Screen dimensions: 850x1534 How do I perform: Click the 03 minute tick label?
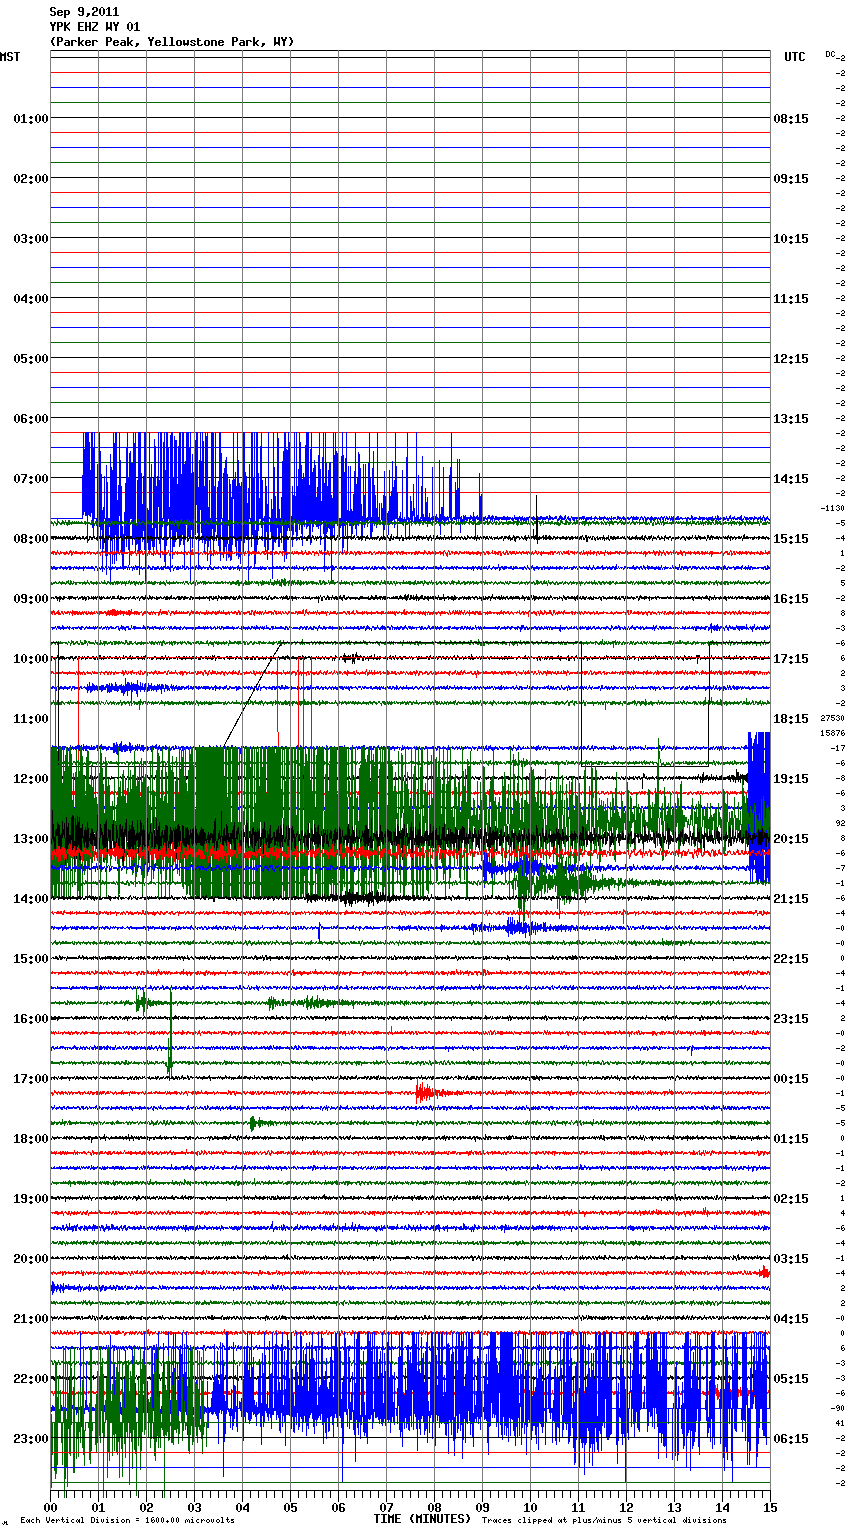click(195, 1508)
